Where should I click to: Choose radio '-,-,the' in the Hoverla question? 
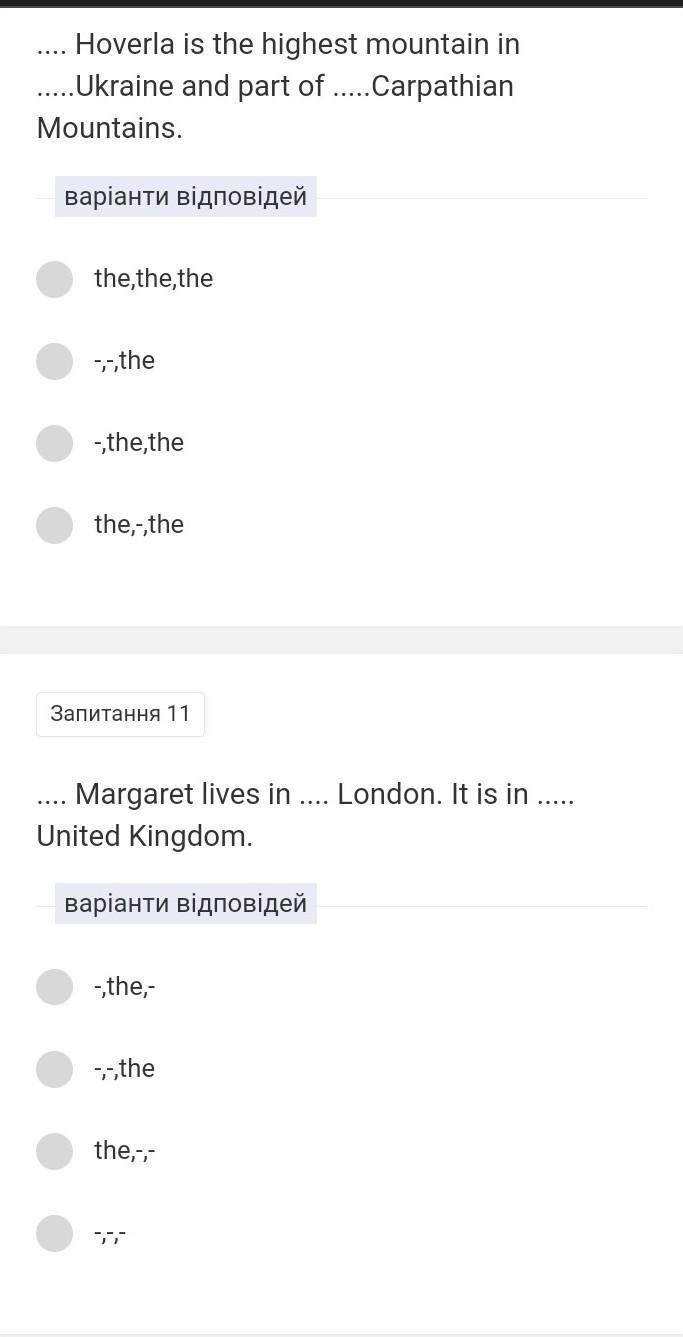pos(54,361)
